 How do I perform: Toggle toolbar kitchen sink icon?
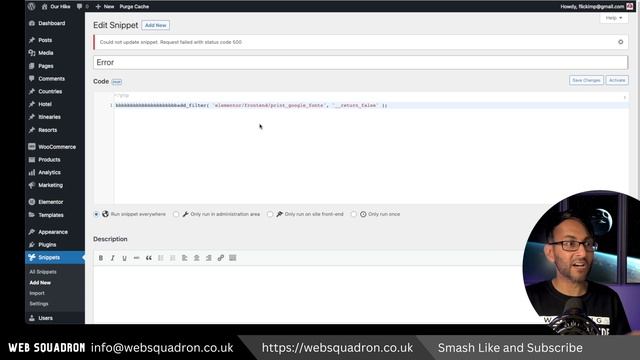pyautogui.click(x=233, y=258)
